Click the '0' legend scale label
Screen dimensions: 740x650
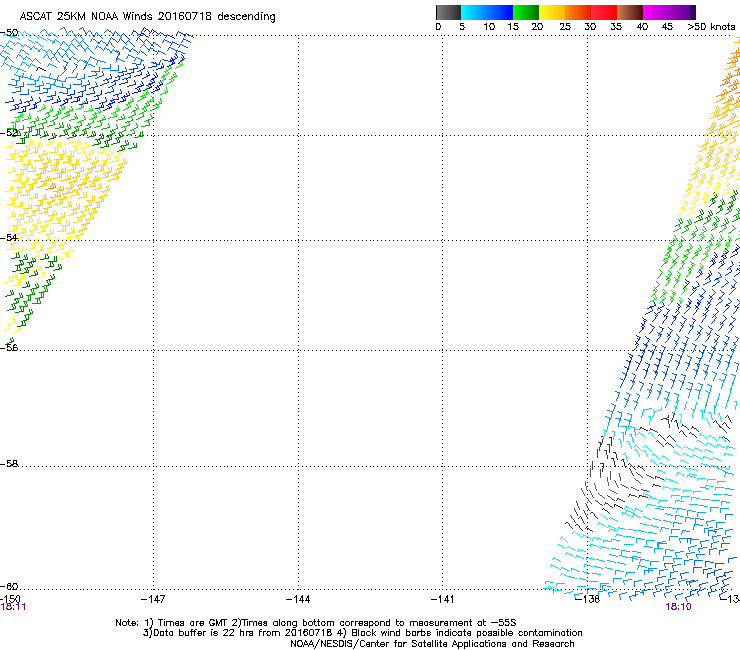coord(438,26)
